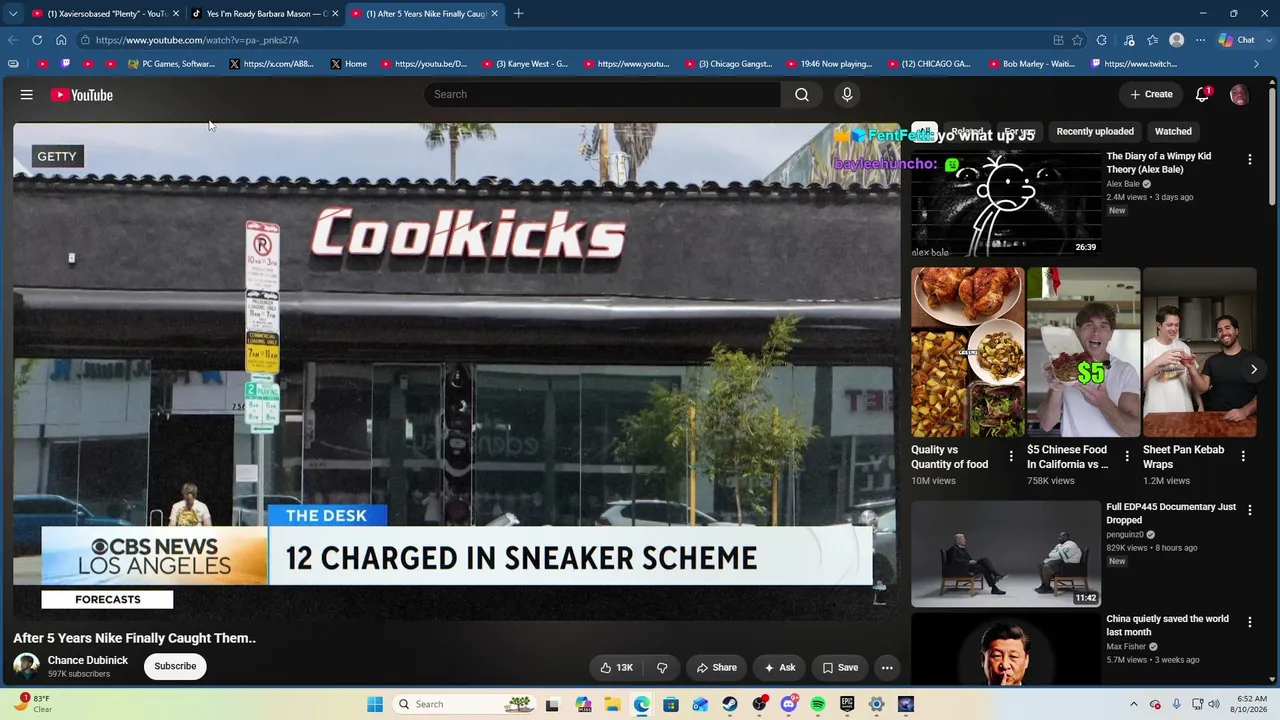Open the PC Games, Software bookmark
Viewport: 1280px width, 720px height.
171,64
